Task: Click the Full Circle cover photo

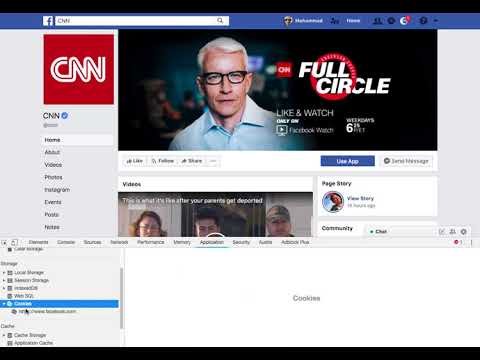Action: [278, 90]
